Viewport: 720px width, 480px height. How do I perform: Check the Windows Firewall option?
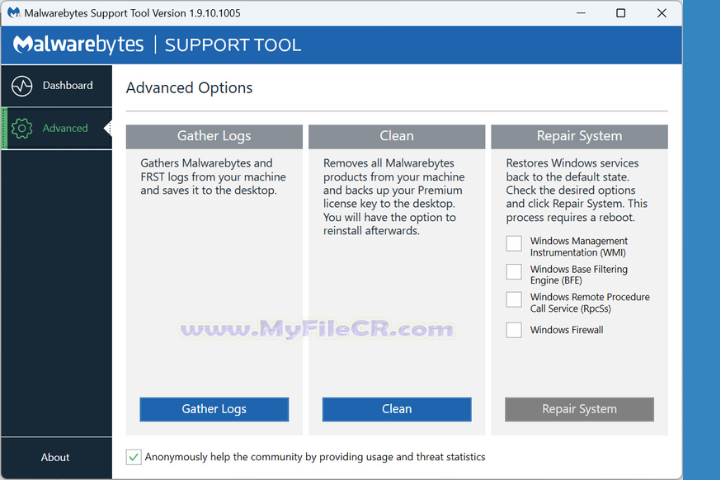tap(514, 330)
